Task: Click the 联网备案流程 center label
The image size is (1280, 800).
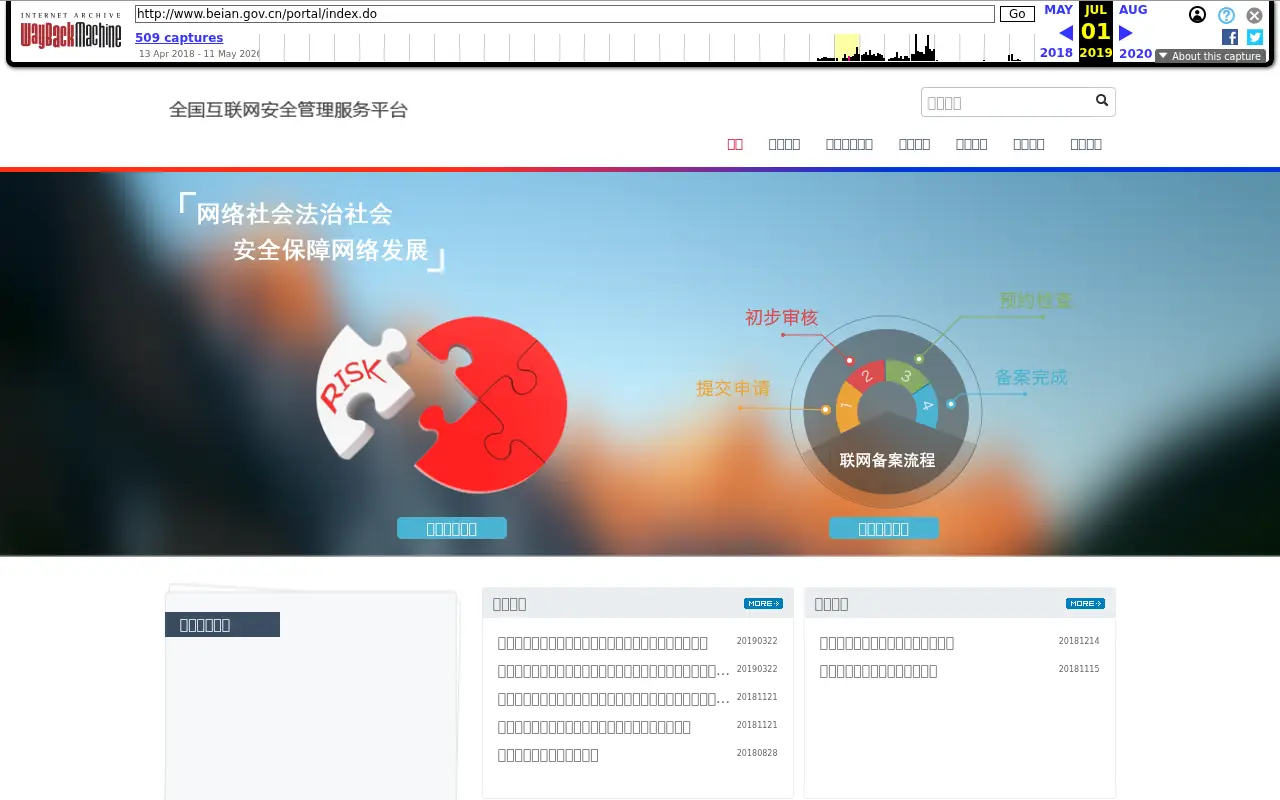Action: click(x=887, y=460)
